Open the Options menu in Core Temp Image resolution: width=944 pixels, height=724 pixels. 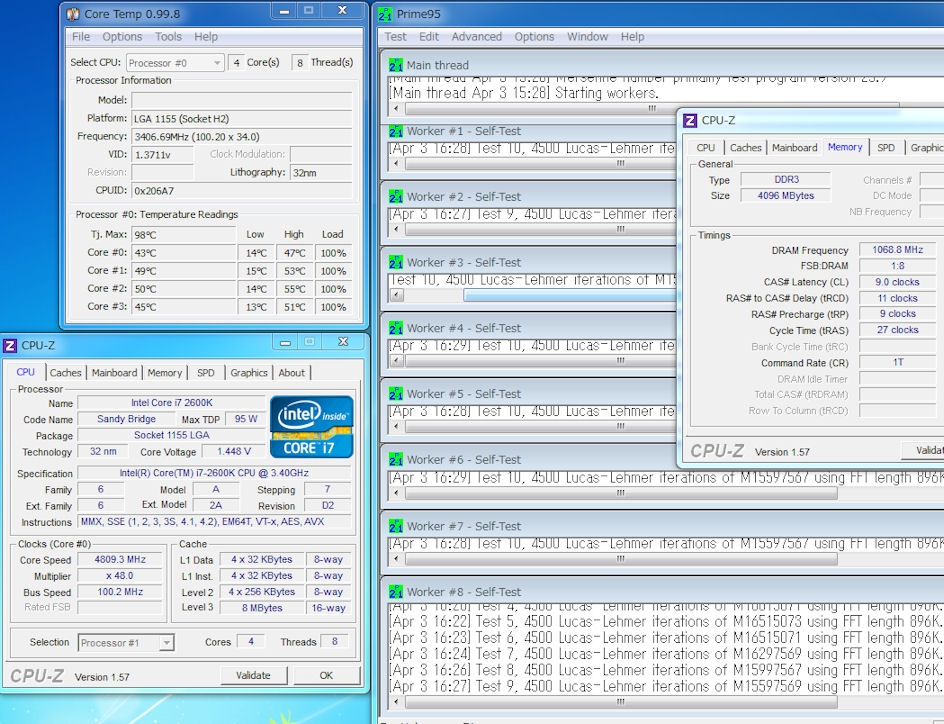(122, 37)
